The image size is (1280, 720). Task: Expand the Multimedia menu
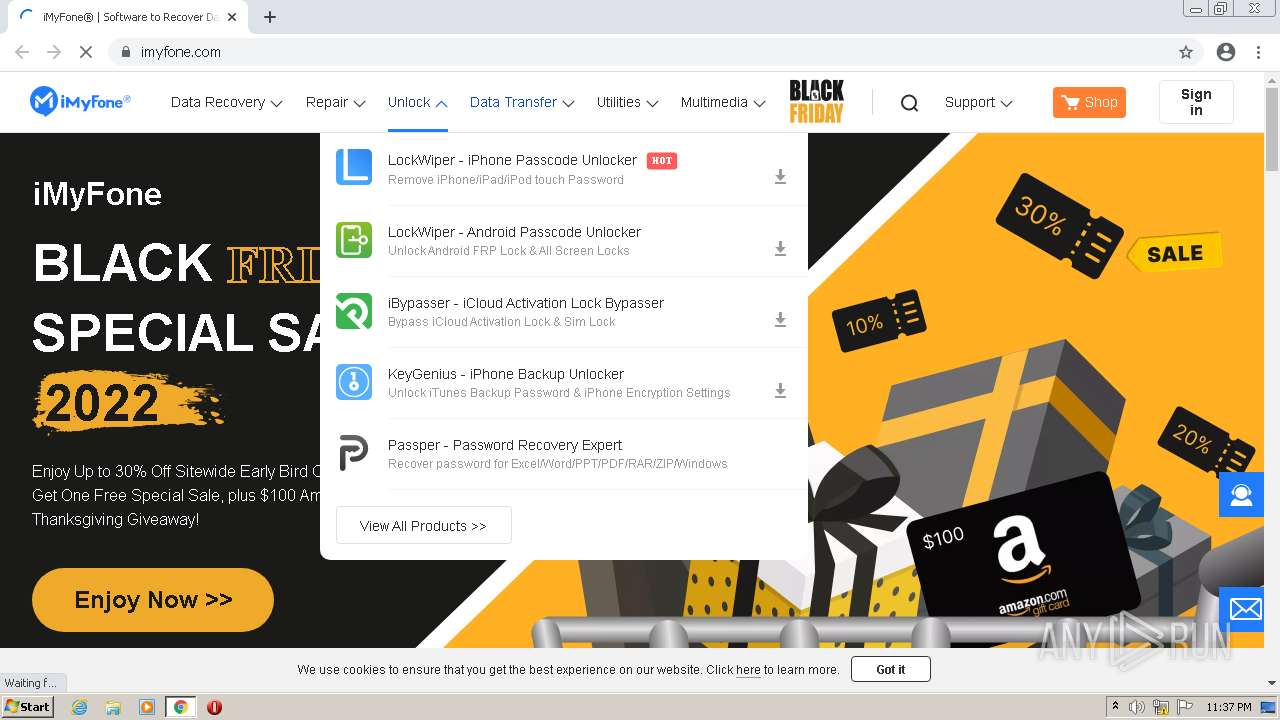point(723,102)
